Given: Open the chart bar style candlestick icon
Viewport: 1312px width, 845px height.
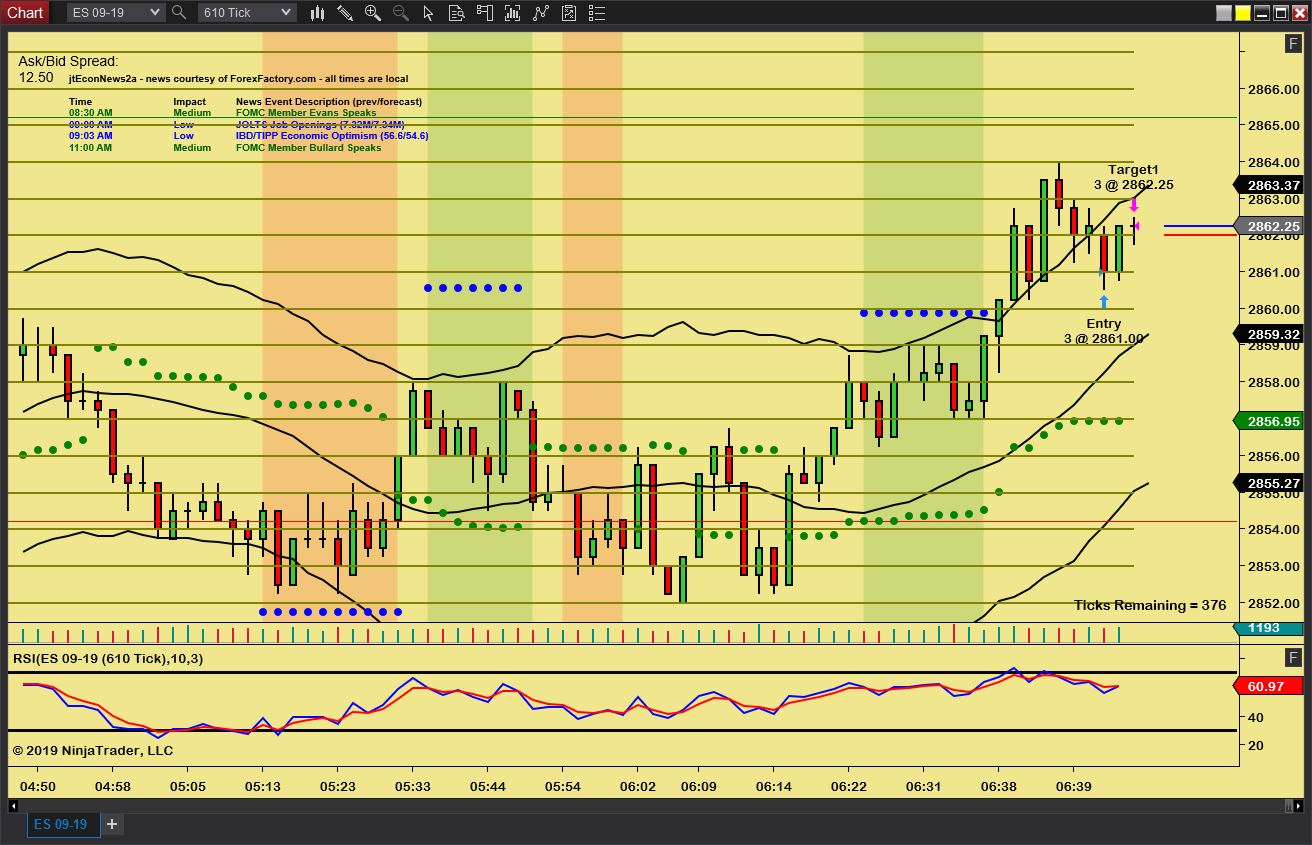Looking at the screenshot, I should (x=317, y=13).
